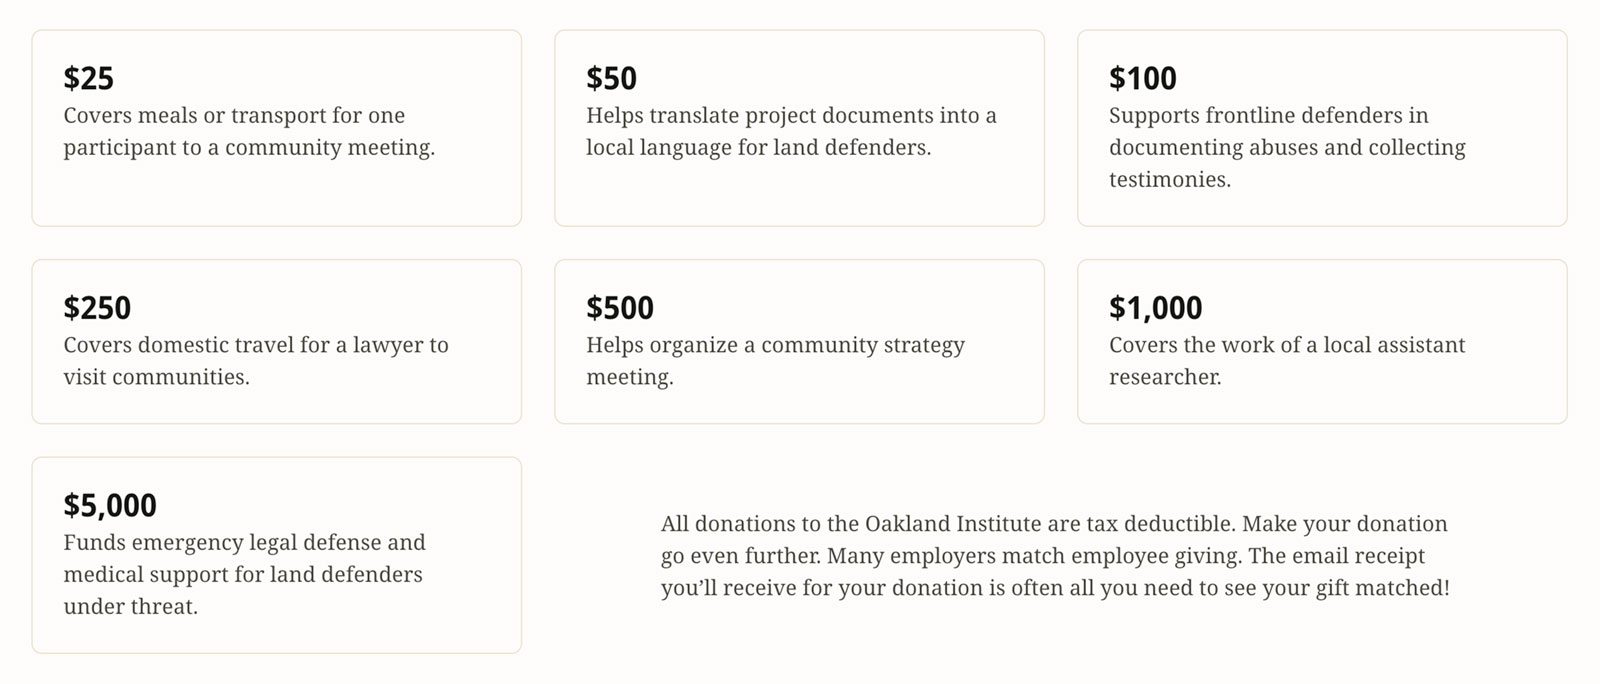Screen dimensions: 1600x684
Task: Select the $5,000 donation amount heading
Action: pyautogui.click(x=110, y=506)
